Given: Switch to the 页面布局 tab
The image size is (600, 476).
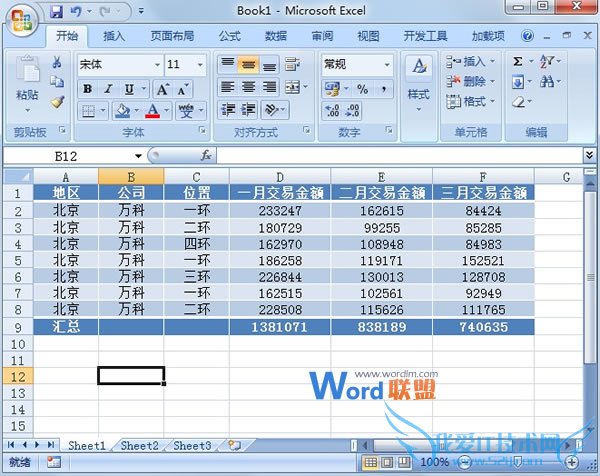Looking at the screenshot, I should pos(172,36).
